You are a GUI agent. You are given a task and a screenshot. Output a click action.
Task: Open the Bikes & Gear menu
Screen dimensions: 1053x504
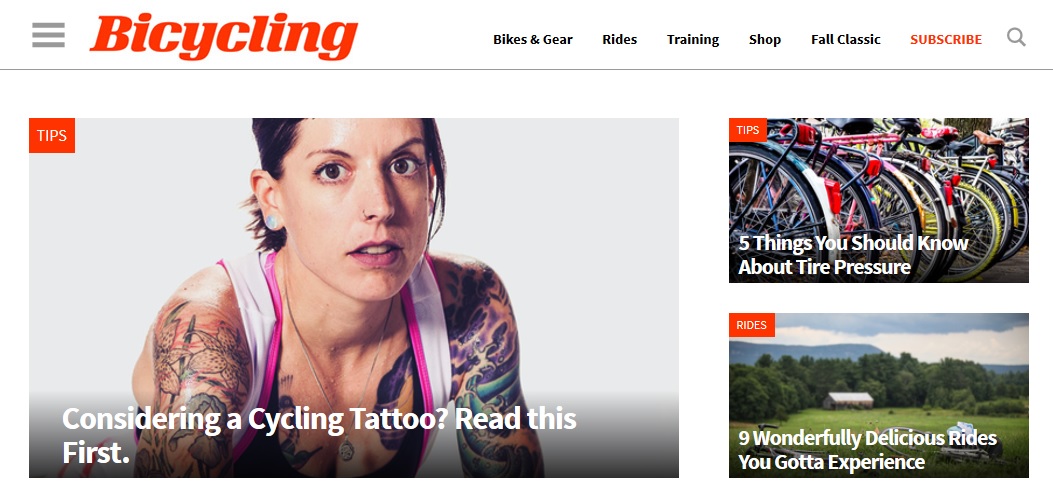533,40
